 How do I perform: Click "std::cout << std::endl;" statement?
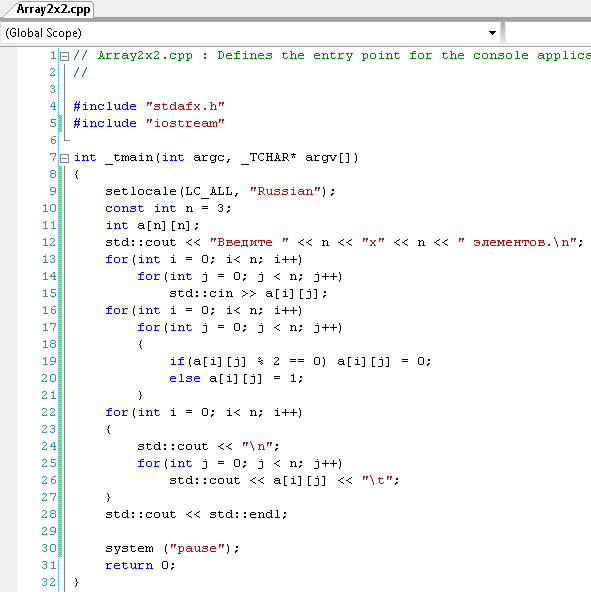tap(196, 514)
